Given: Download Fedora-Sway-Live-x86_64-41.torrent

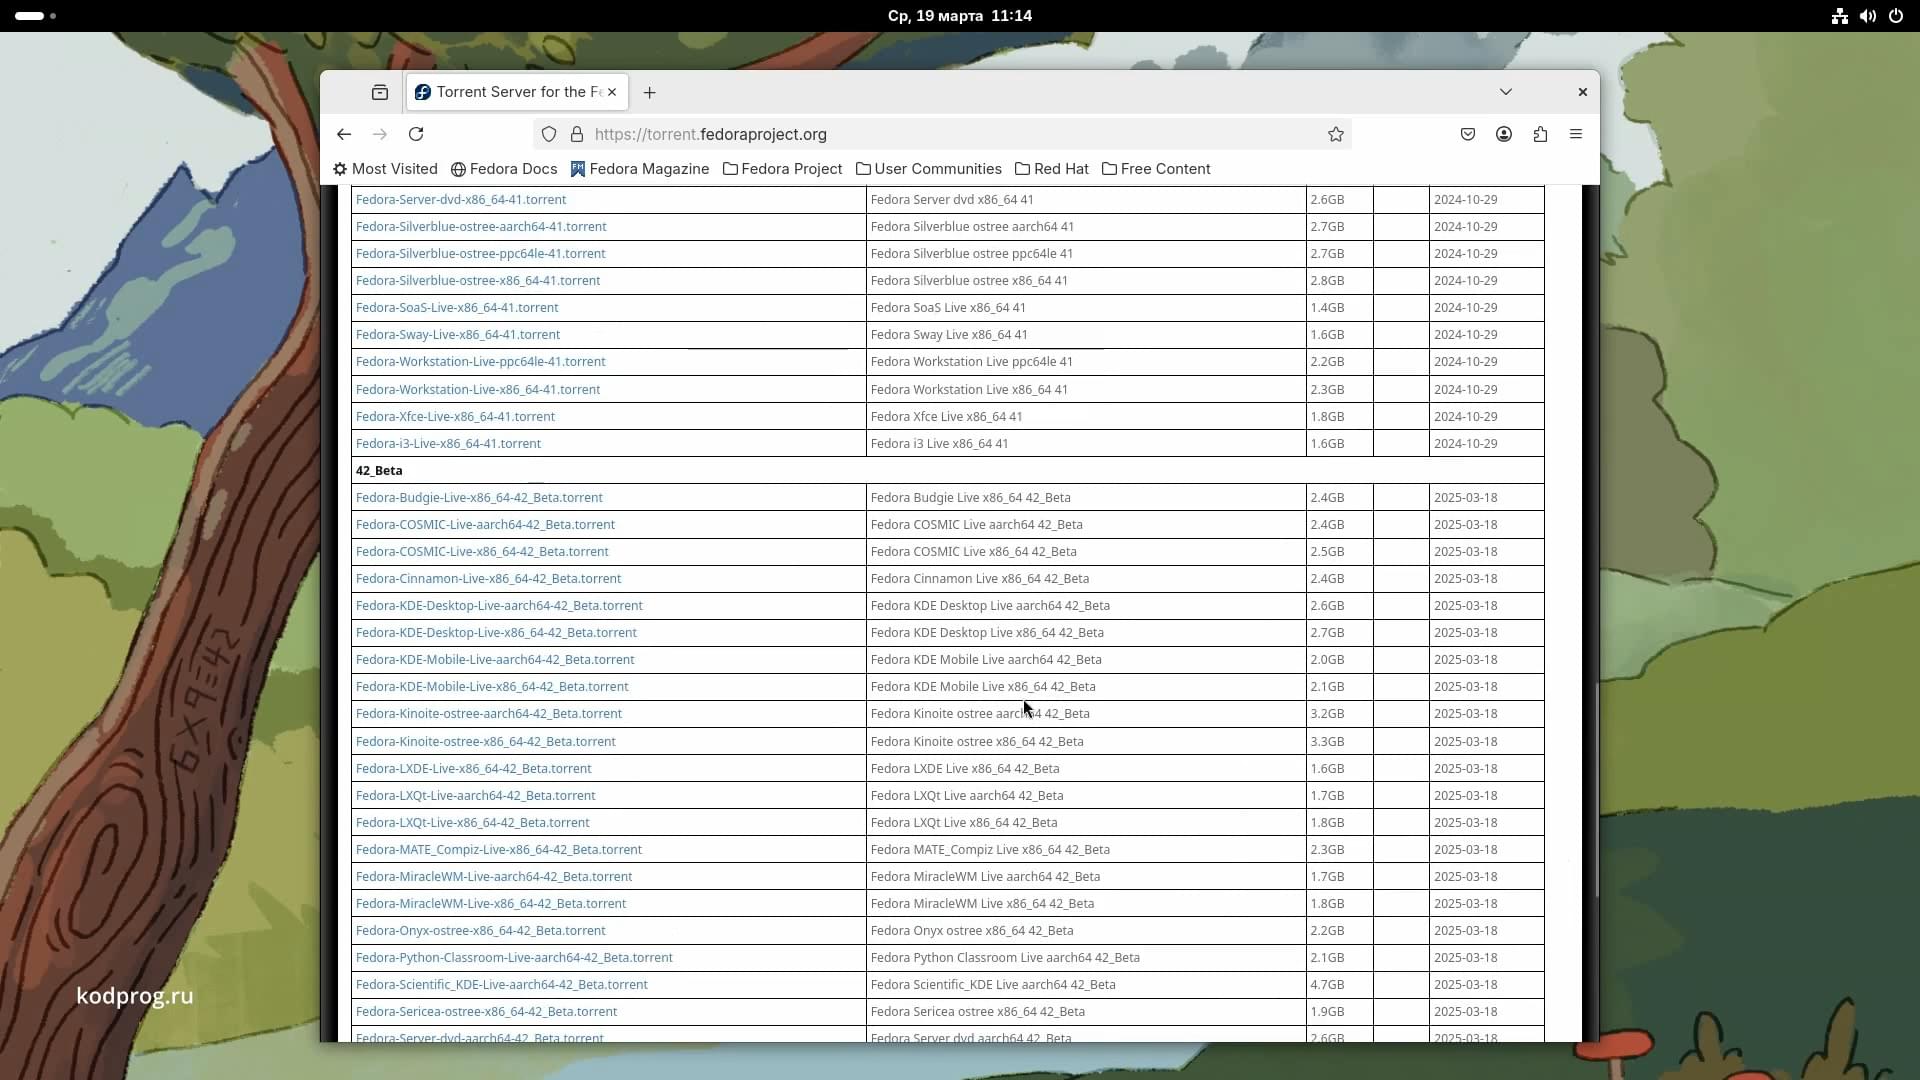Looking at the screenshot, I should (x=458, y=335).
